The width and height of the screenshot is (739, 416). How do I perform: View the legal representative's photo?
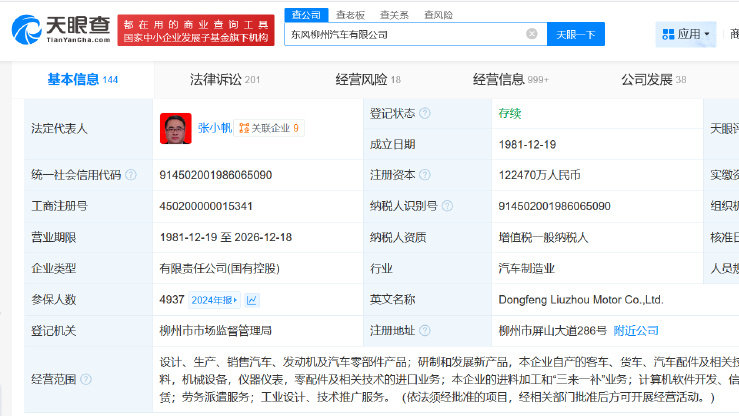175,128
